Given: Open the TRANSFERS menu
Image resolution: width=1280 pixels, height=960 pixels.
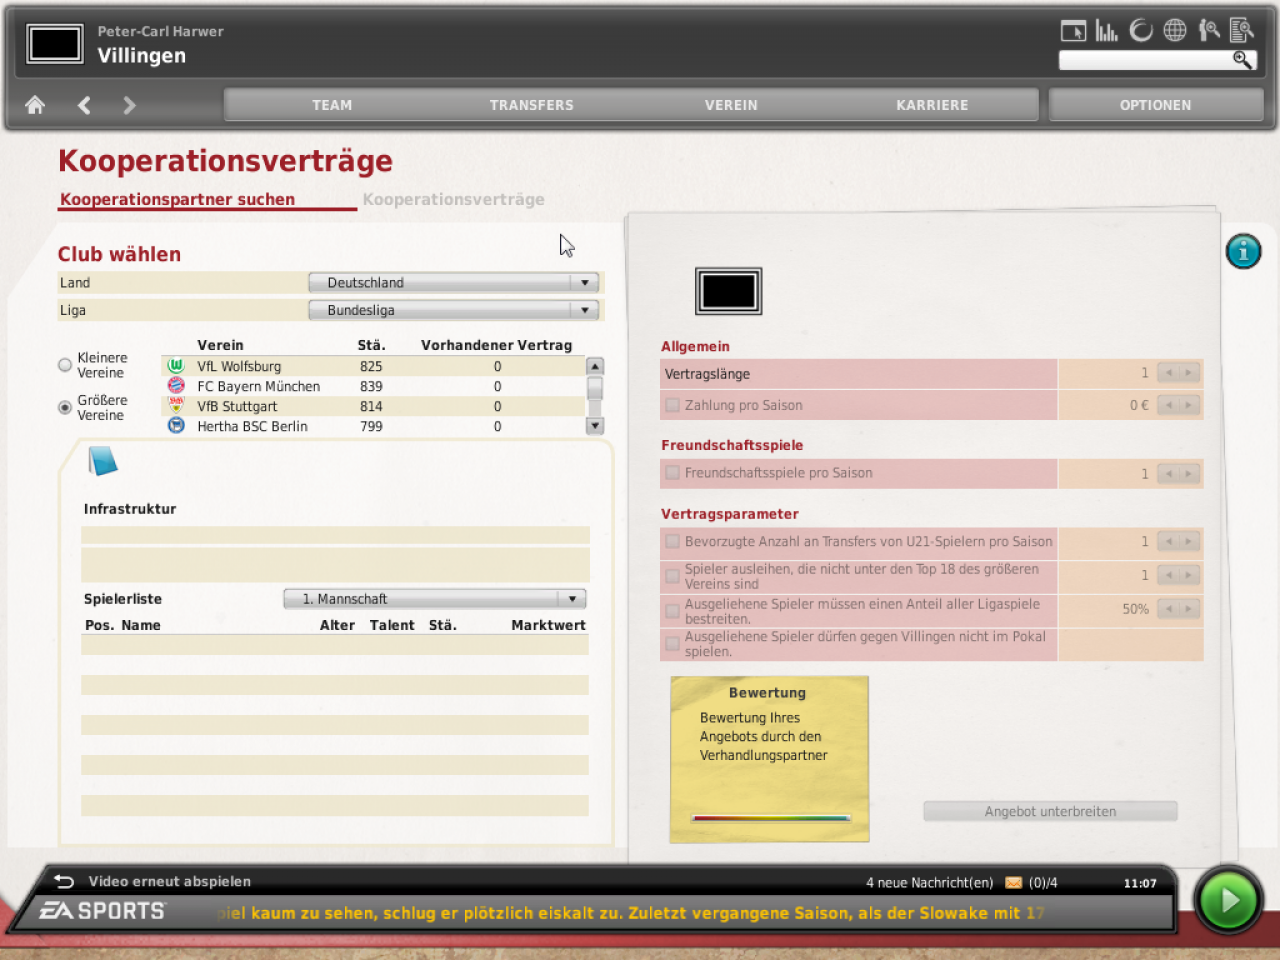Looking at the screenshot, I should tap(532, 105).
